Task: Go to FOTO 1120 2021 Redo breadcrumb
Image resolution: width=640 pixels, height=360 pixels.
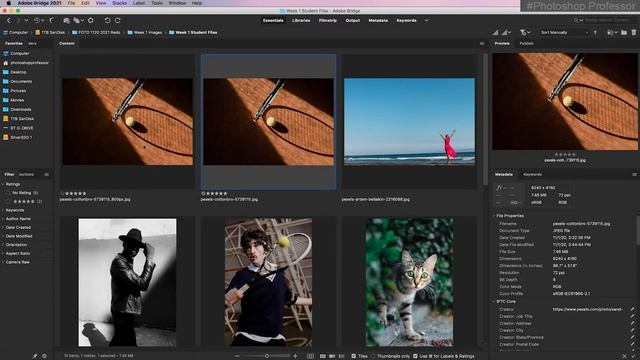Action: (x=96, y=32)
